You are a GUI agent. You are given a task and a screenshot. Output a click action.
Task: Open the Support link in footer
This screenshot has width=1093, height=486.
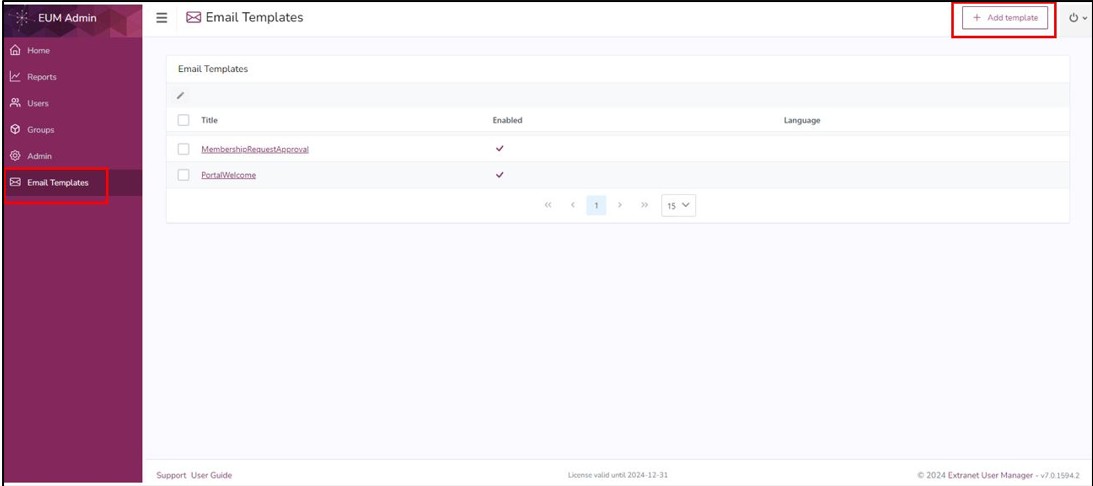point(171,476)
